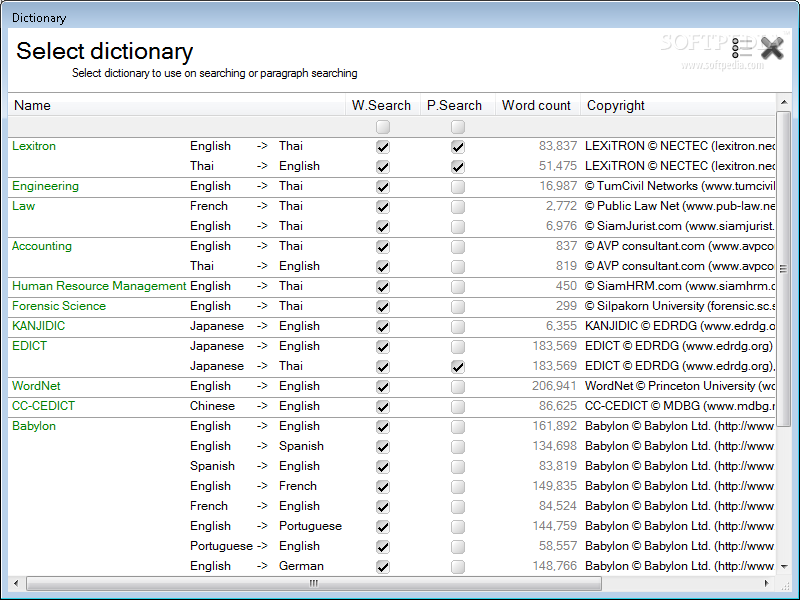
Task: Click the horizontal scrollbar thumb
Action: pyautogui.click(x=314, y=583)
